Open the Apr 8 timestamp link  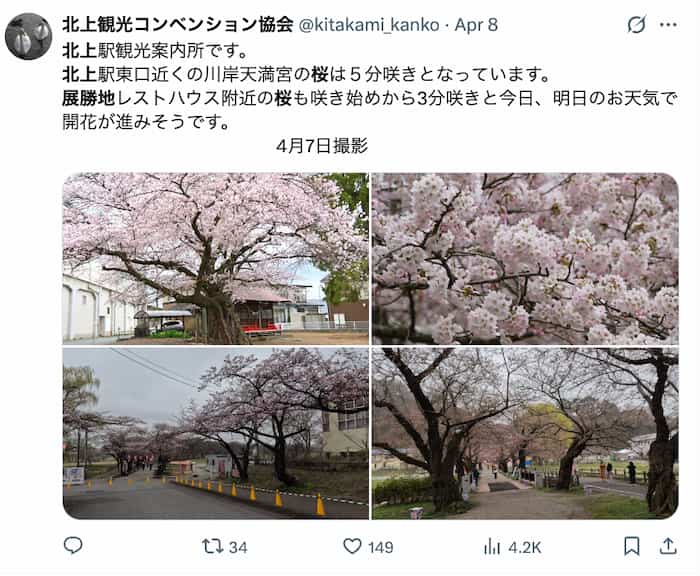point(476,25)
